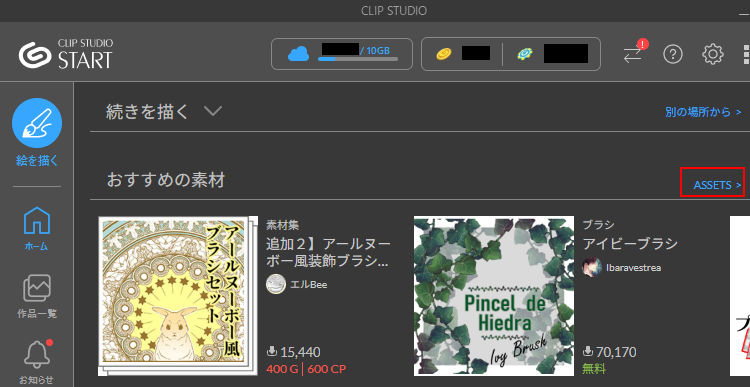Click the 素材集 category label
Screen dimensions: 750x387
283,224
